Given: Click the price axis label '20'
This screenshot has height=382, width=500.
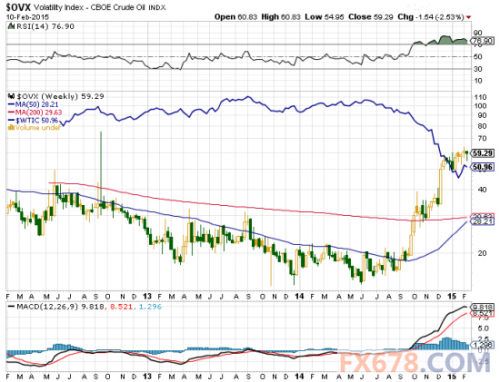Looking at the screenshot, I should point(482,253).
